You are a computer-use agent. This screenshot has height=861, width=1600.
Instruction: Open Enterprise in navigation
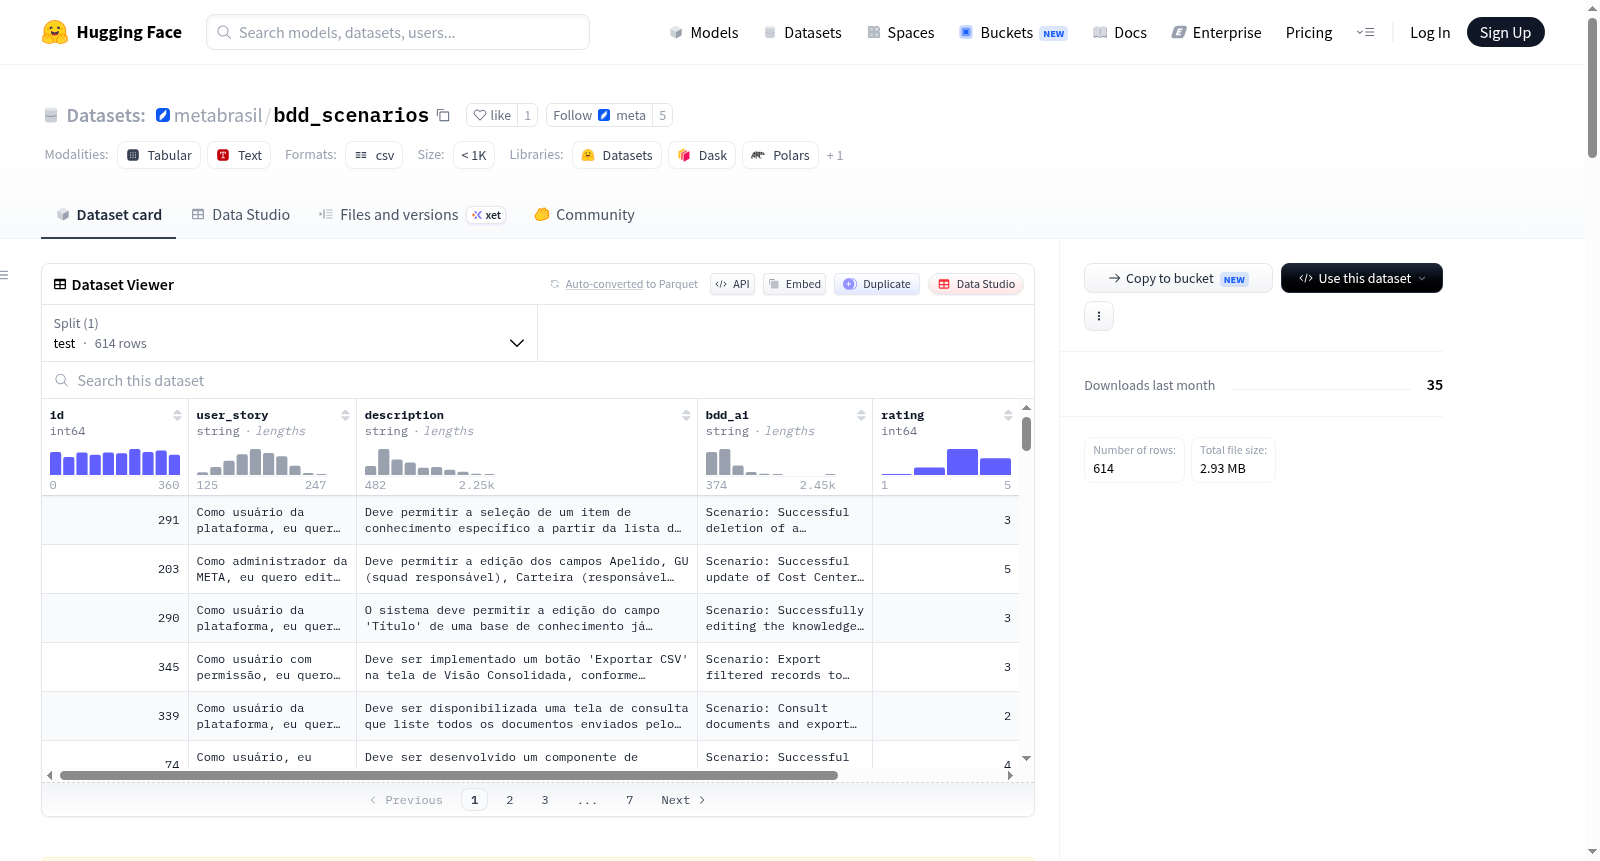tap(1216, 32)
